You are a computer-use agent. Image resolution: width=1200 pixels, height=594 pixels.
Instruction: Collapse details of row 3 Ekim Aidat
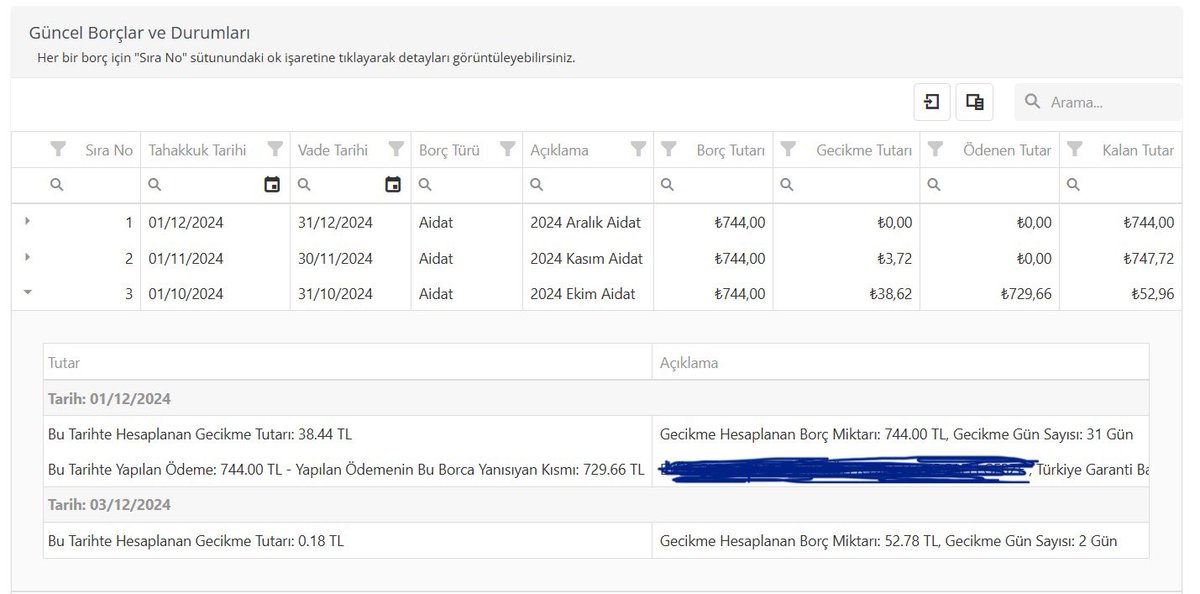point(26,294)
